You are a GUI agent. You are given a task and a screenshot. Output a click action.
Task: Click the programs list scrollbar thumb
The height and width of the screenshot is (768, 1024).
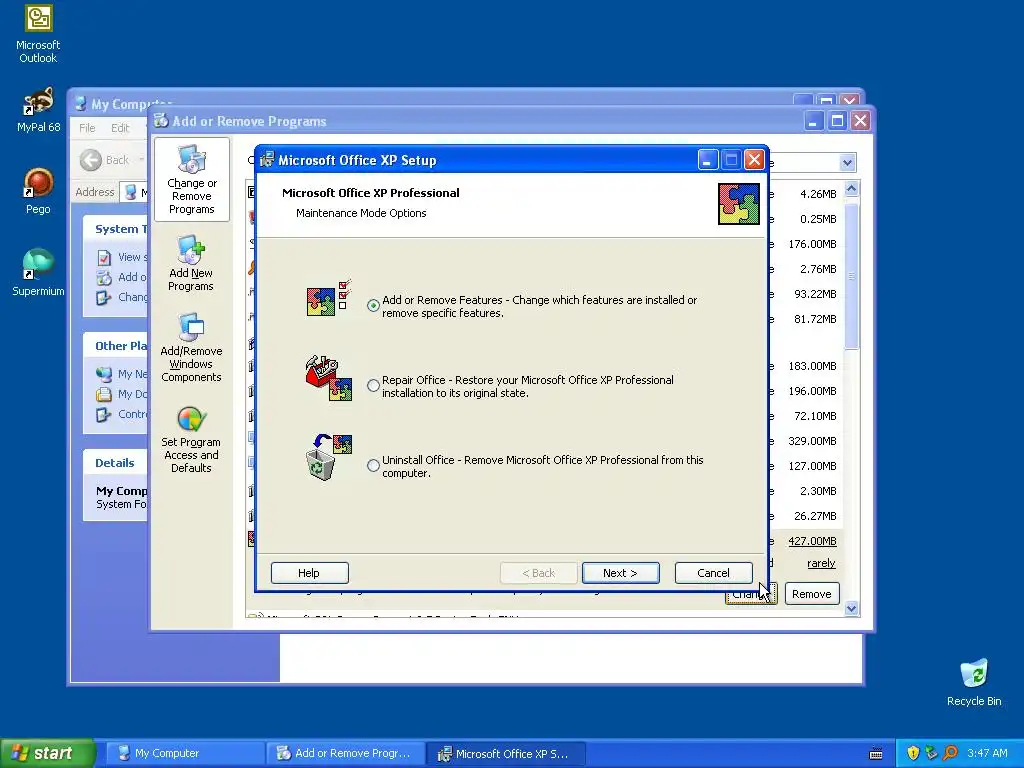pyautogui.click(x=852, y=277)
